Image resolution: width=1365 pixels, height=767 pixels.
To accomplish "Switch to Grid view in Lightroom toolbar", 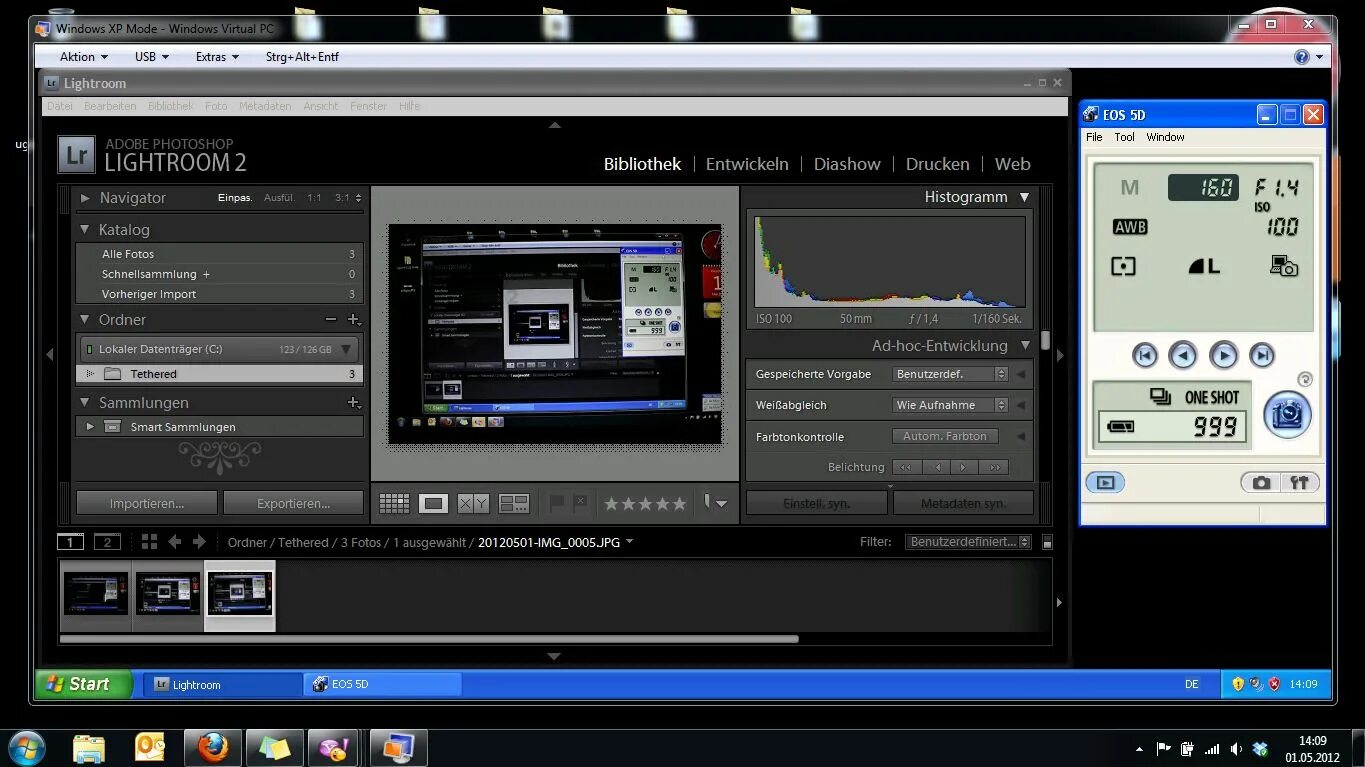I will tap(394, 504).
